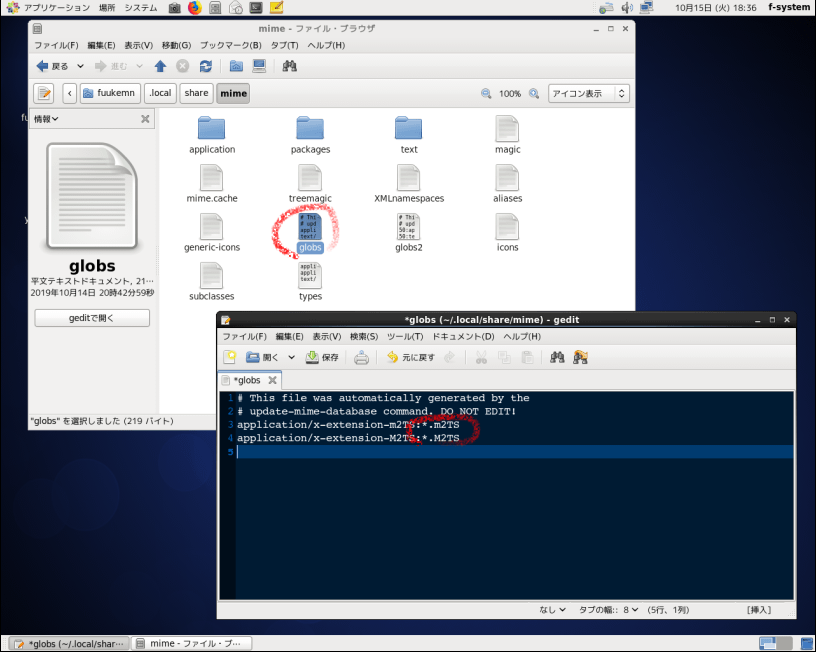This screenshot has width=816, height=652.
Task: Zoom in on file browser view
Action: pos(534,94)
